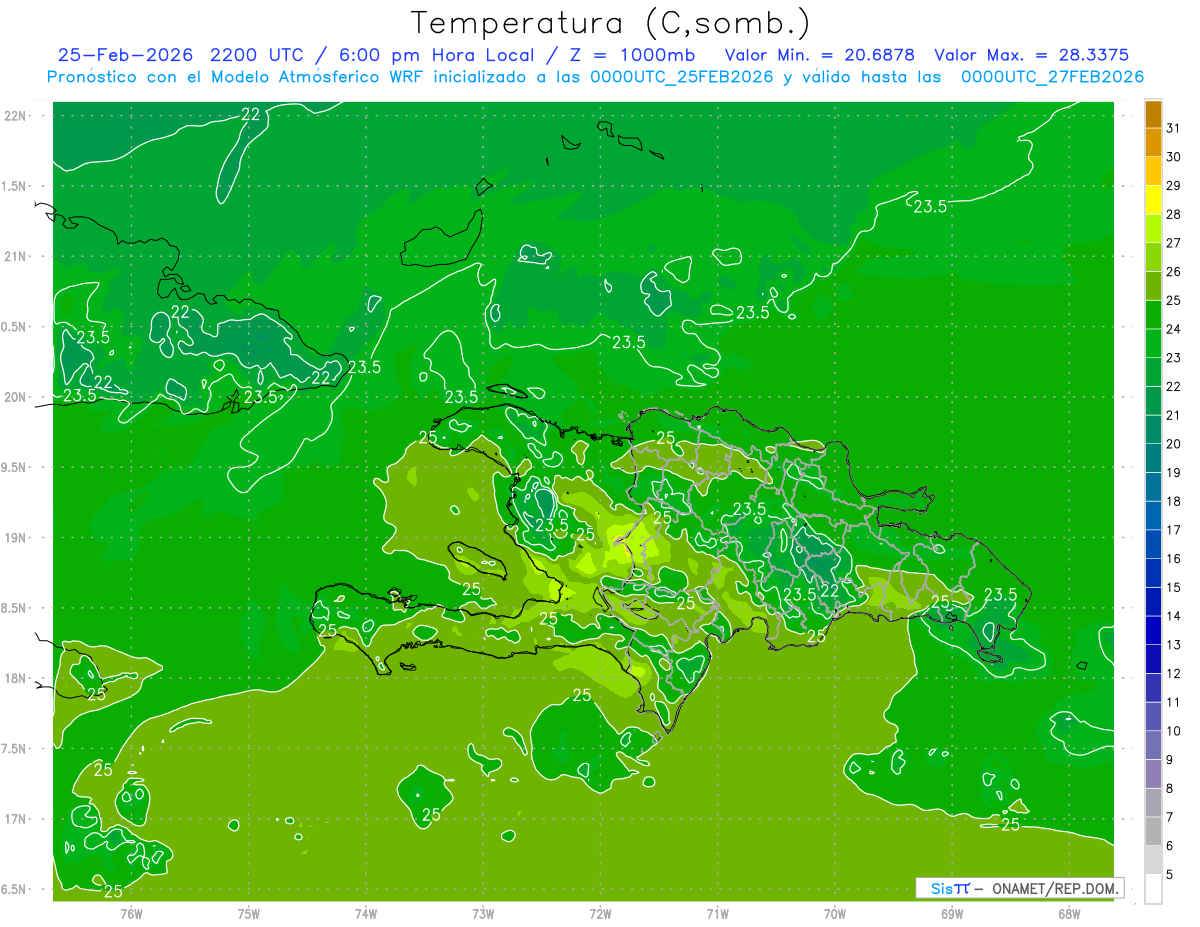1200x927 pixels.
Task: Click purple legend swatch between 8 and 9
Action: (1154, 774)
